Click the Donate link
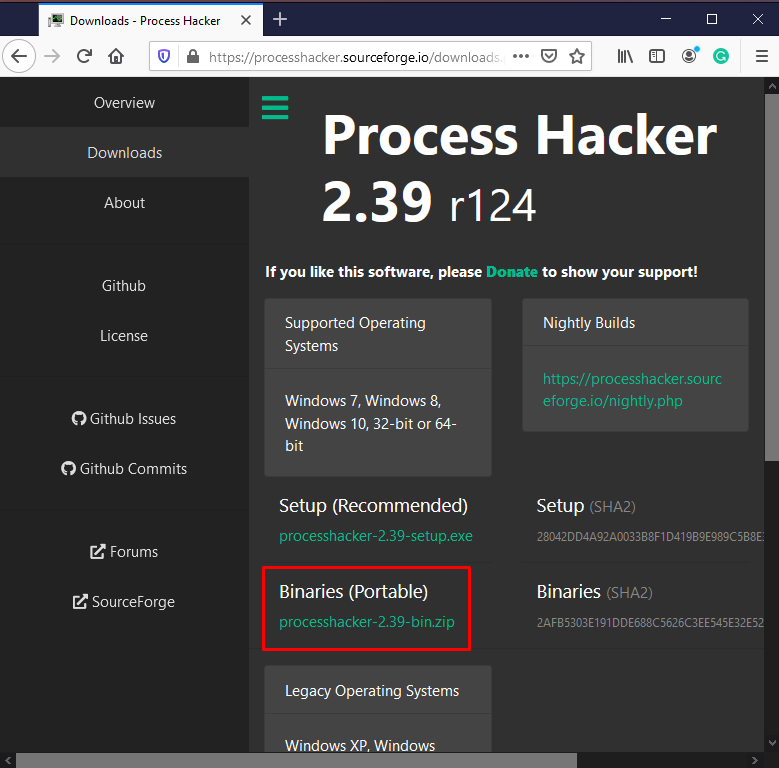This screenshot has height=768, width=779. tap(512, 272)
